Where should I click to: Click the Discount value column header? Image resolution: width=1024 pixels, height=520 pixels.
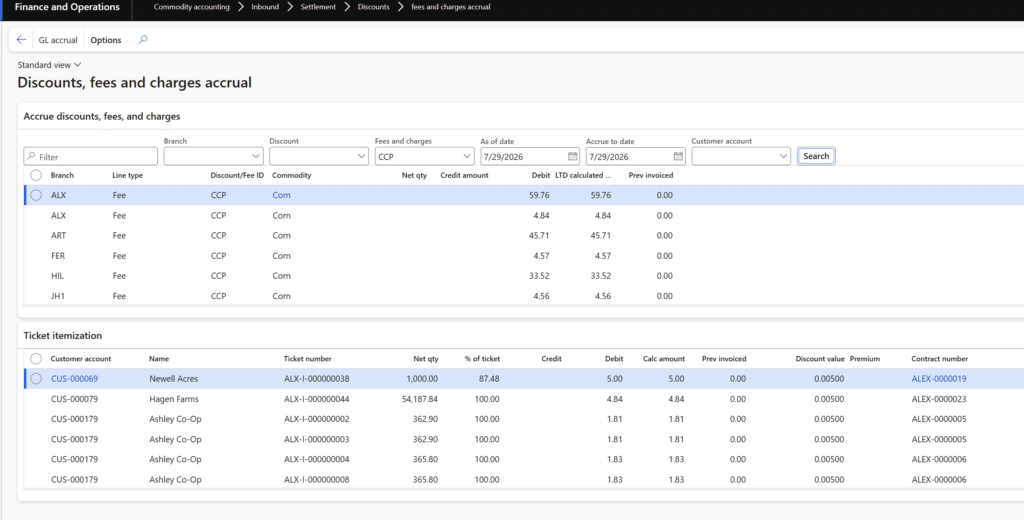(820, 359)
